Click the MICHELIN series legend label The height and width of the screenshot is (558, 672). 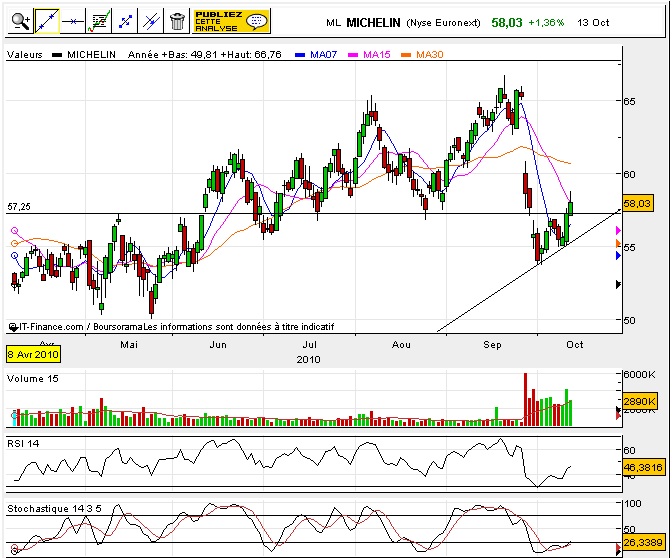tap(91, 54)
